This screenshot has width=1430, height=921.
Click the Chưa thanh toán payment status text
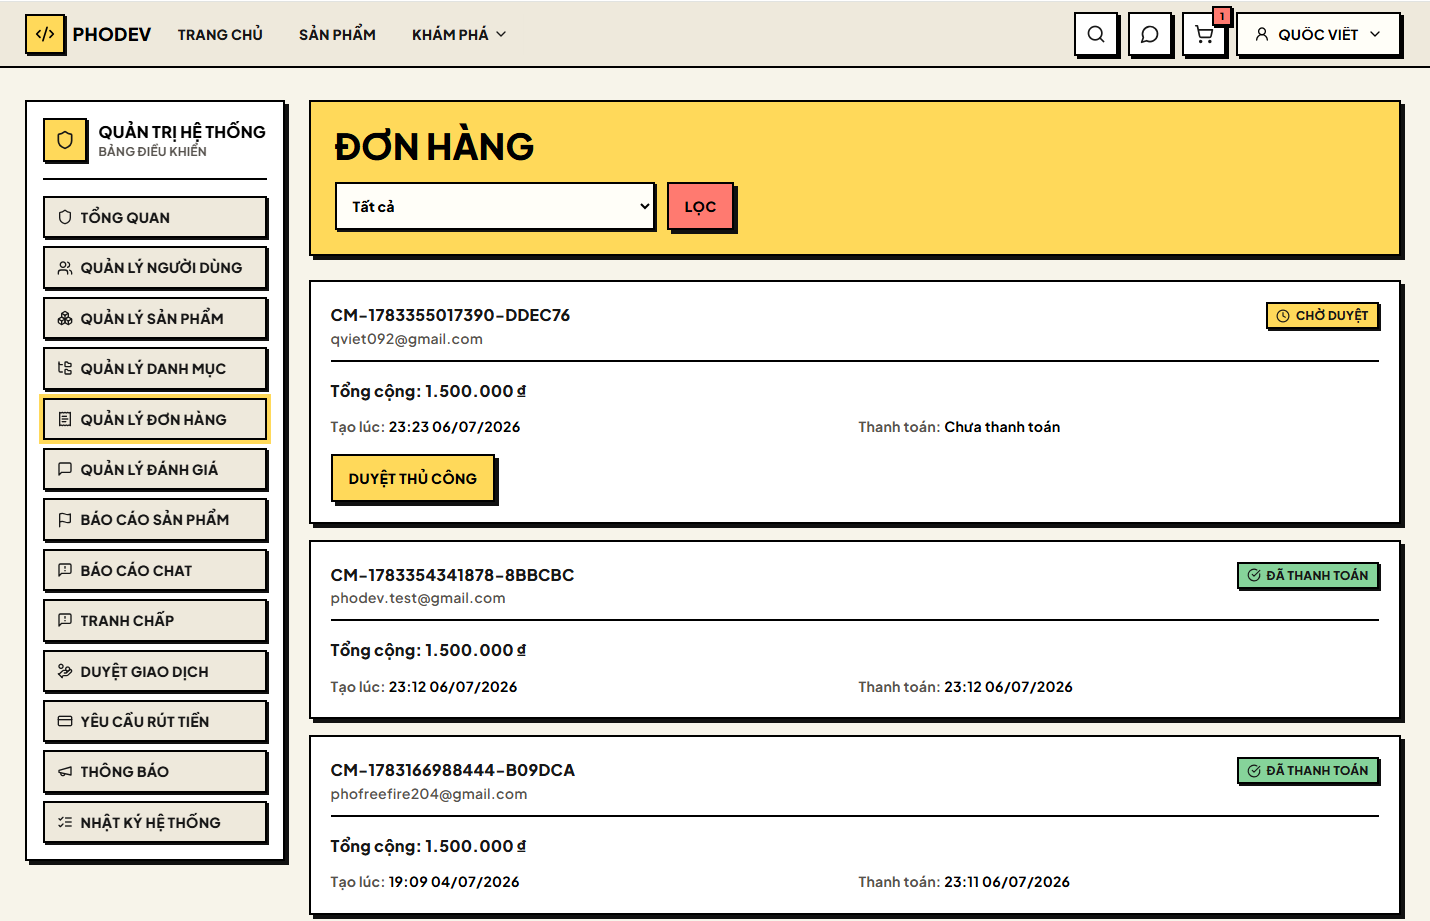click(1002, 427)
